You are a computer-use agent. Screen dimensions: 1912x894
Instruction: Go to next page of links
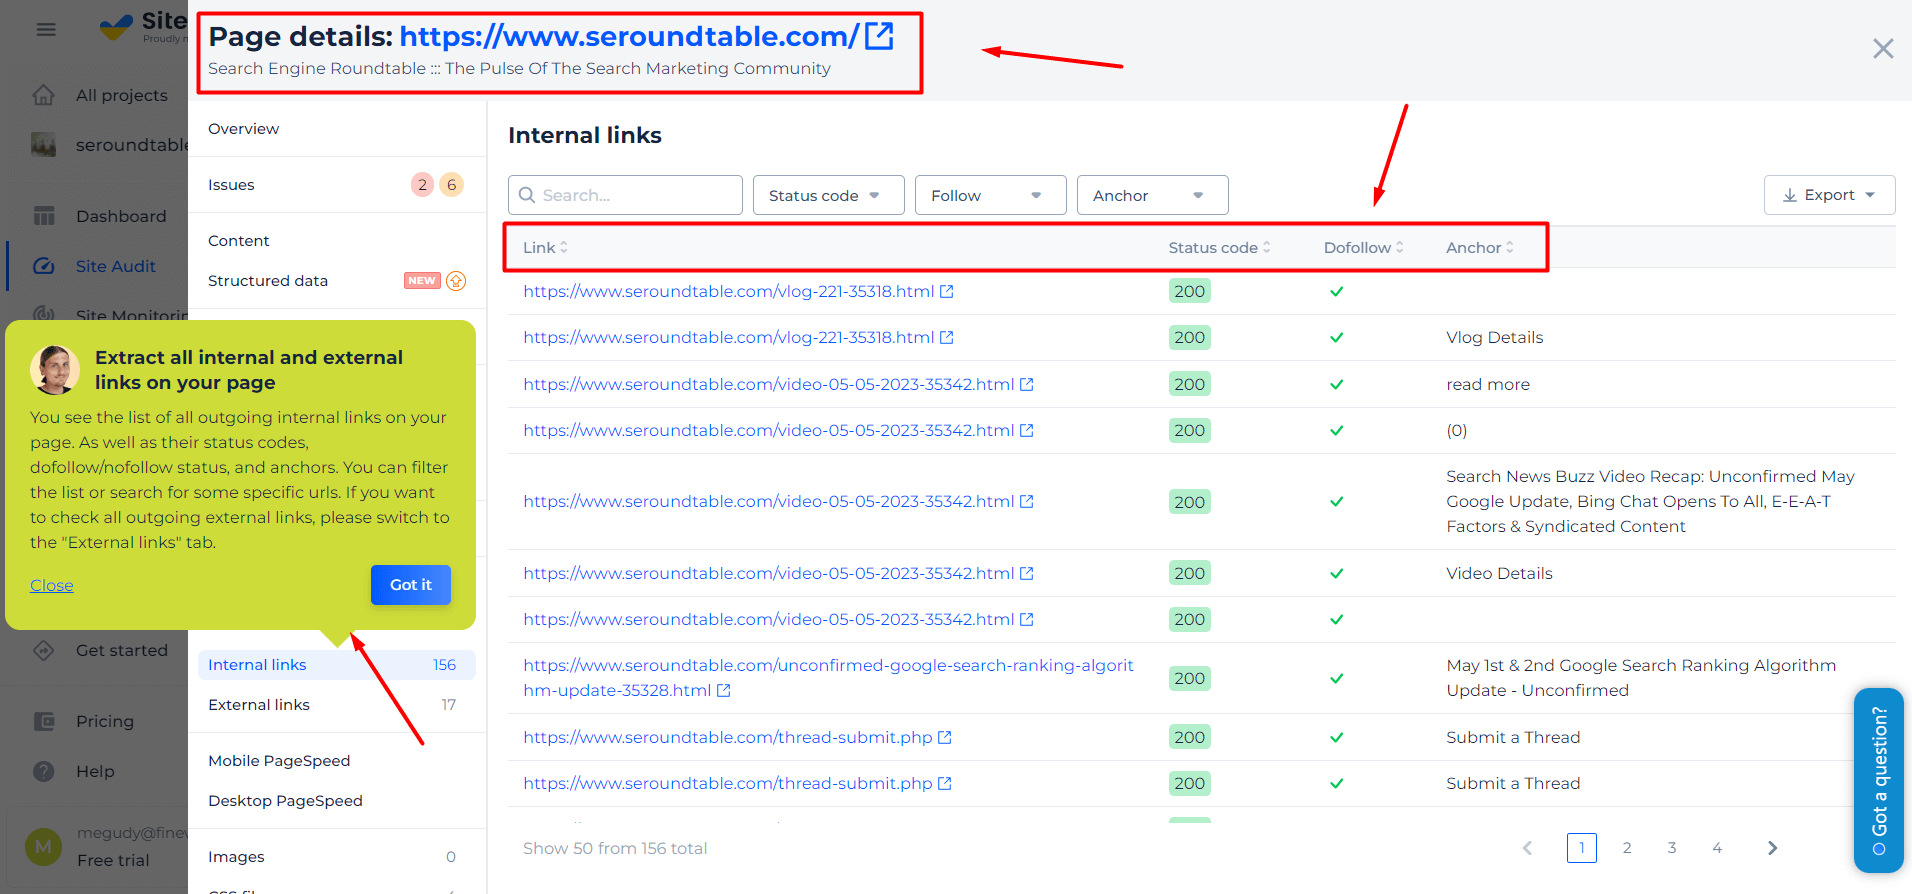[1772, 848]
